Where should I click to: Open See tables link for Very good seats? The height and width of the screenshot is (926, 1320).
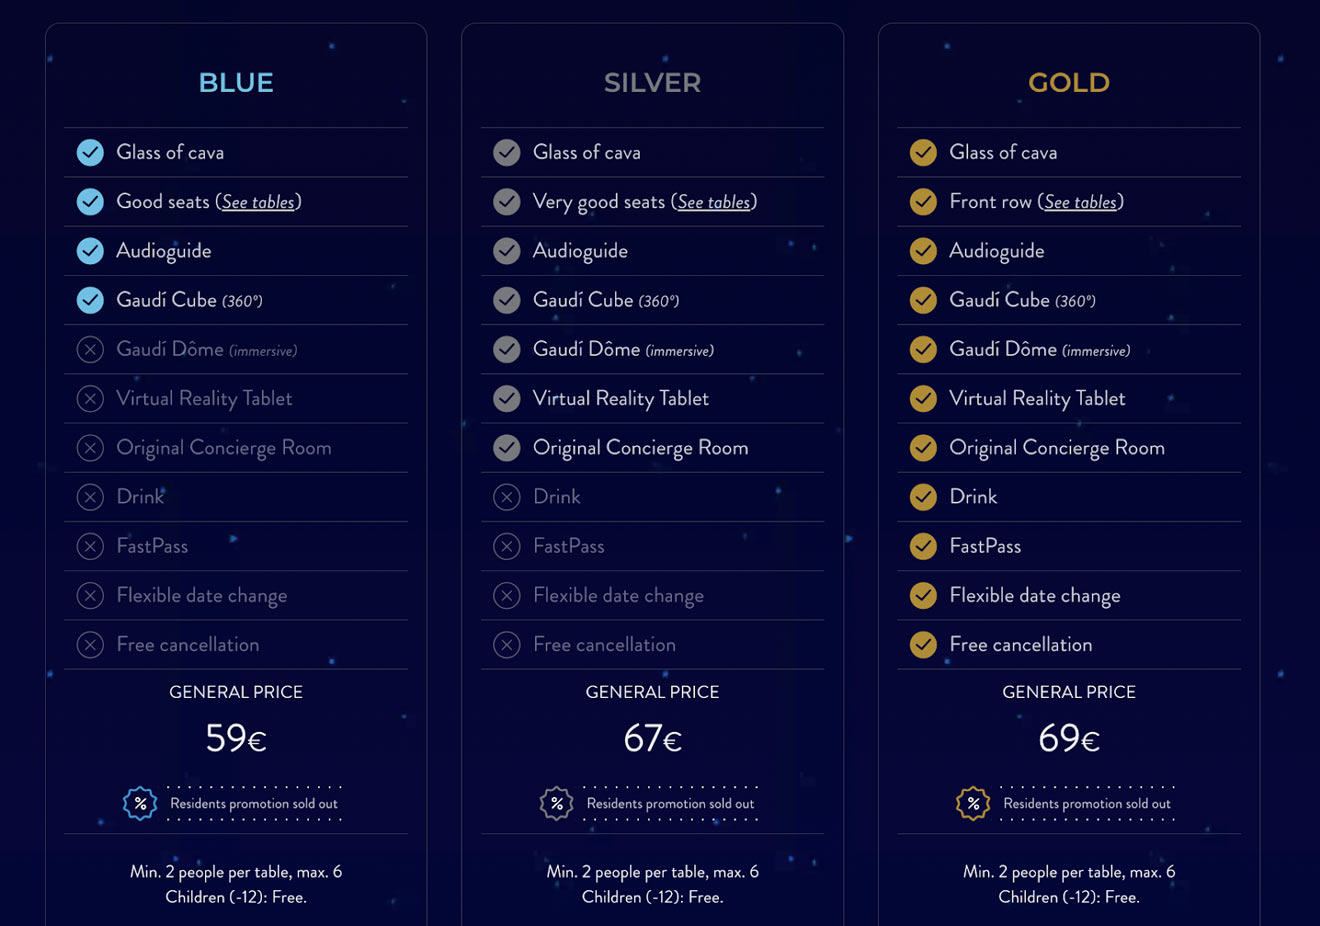click(x=714, y=202)
